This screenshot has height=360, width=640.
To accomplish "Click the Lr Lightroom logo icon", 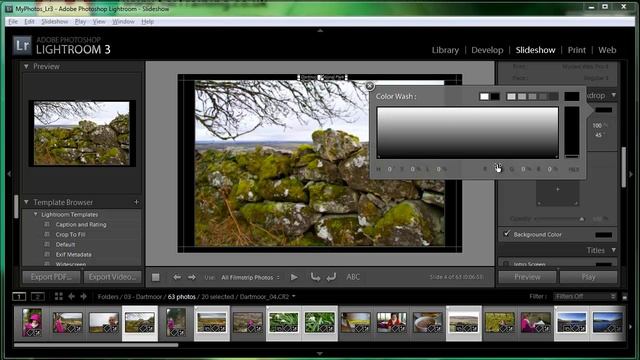I will pyautogui.click(x=22, y=45).
